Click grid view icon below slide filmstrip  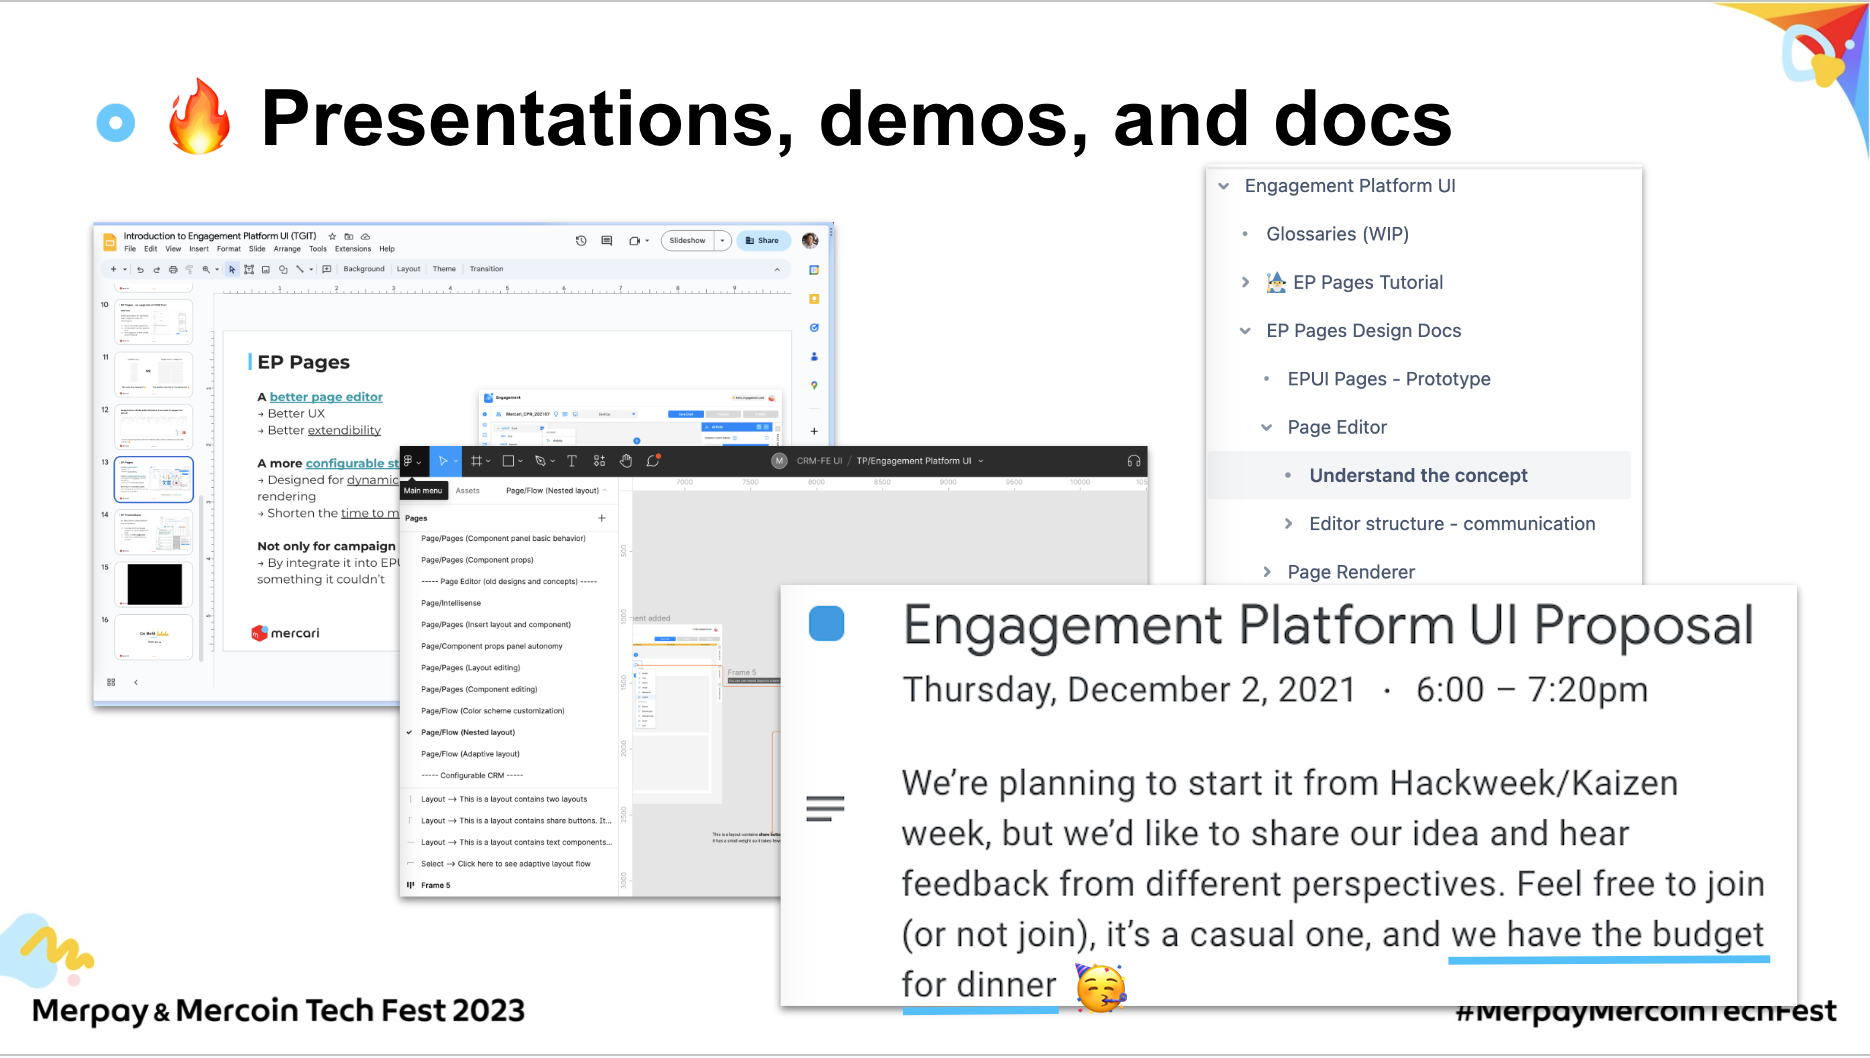111,682
